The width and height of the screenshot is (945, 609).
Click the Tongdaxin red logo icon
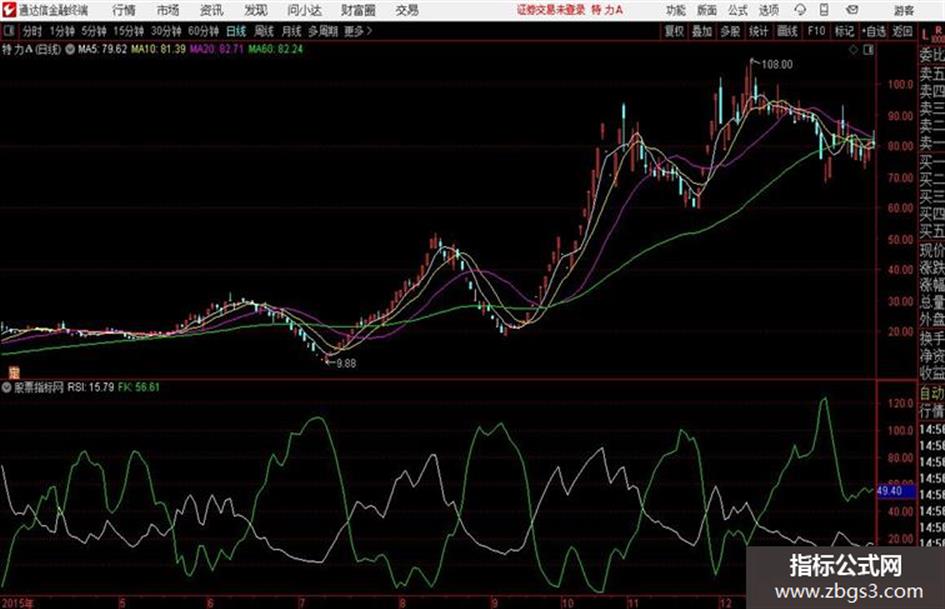tap(8, 10)
